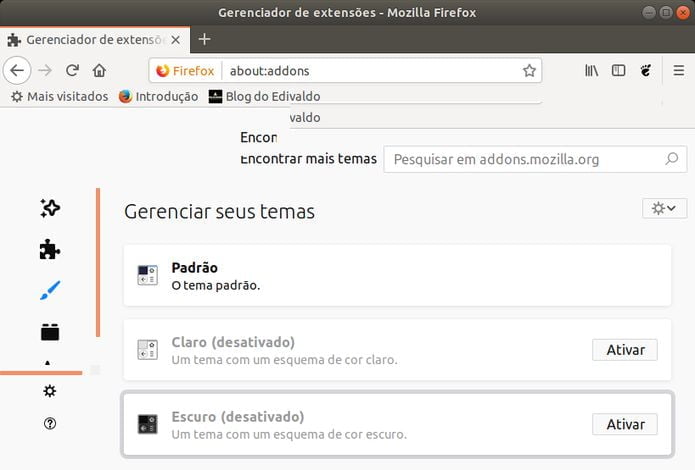Image resolution: width=695 pixels, height=470 pixels.
Task: Select the Gerenciador de extensões tab
Action: (x=95, y=40)
